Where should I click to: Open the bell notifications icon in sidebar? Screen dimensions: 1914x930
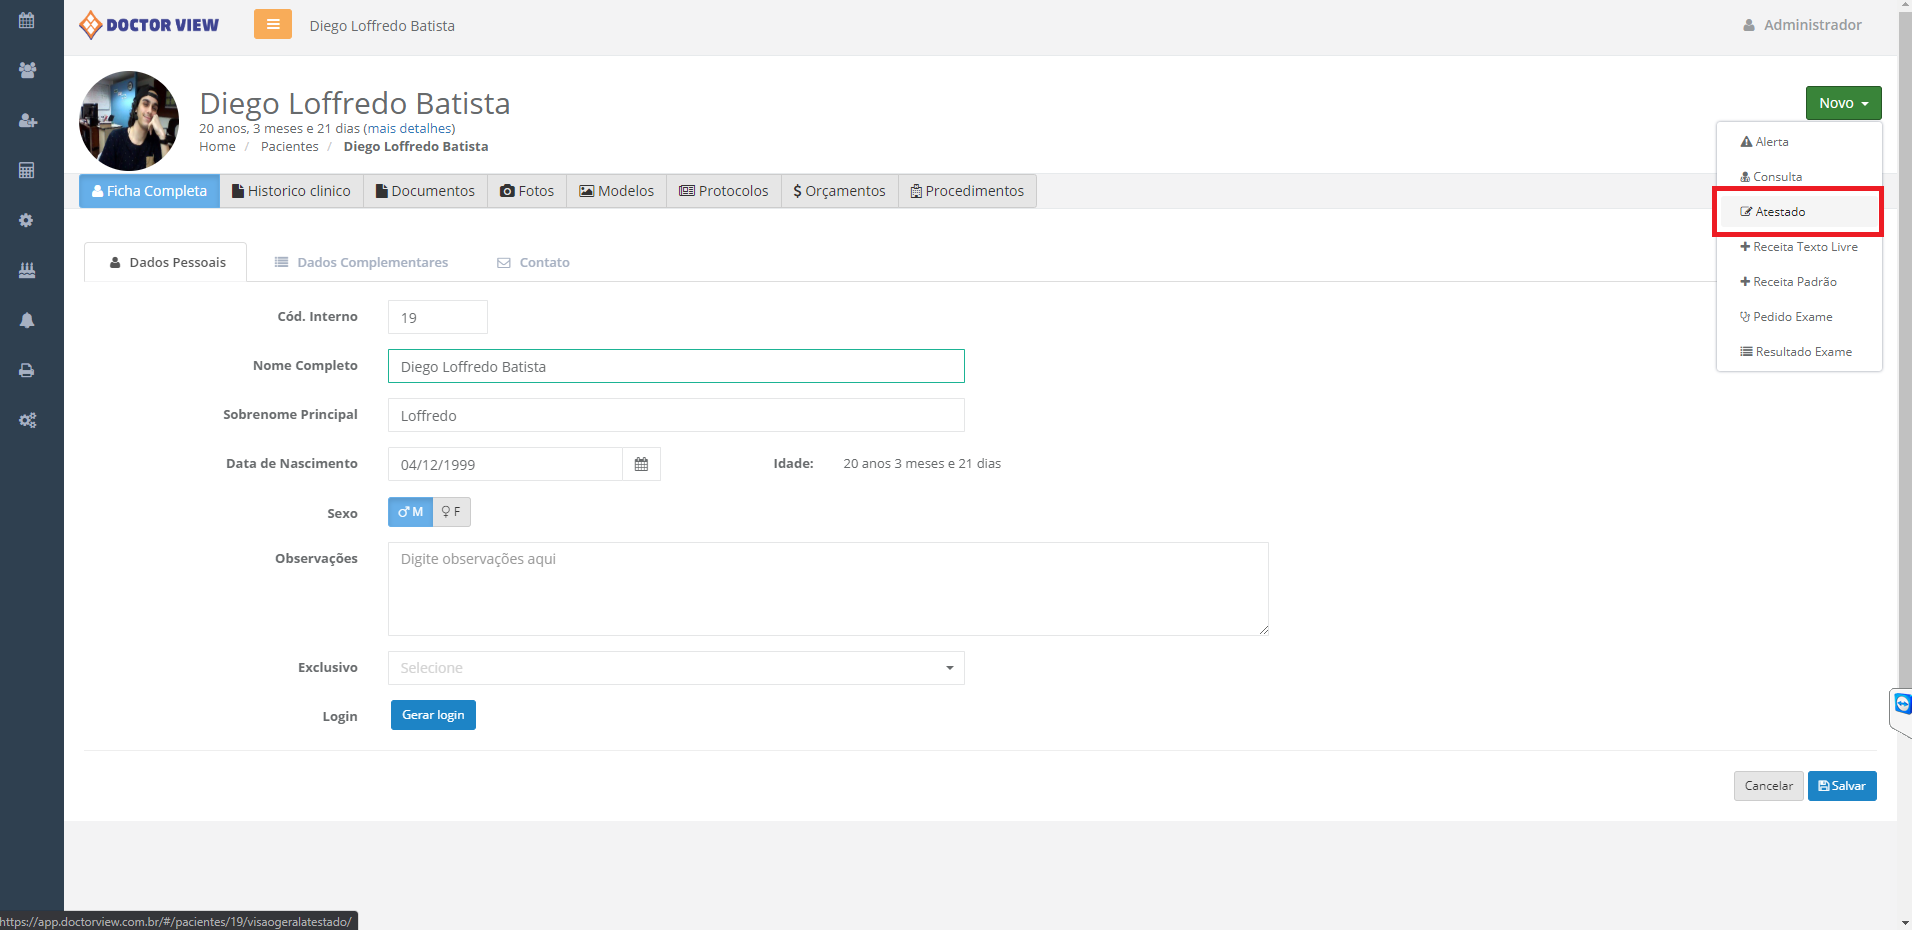27,321
